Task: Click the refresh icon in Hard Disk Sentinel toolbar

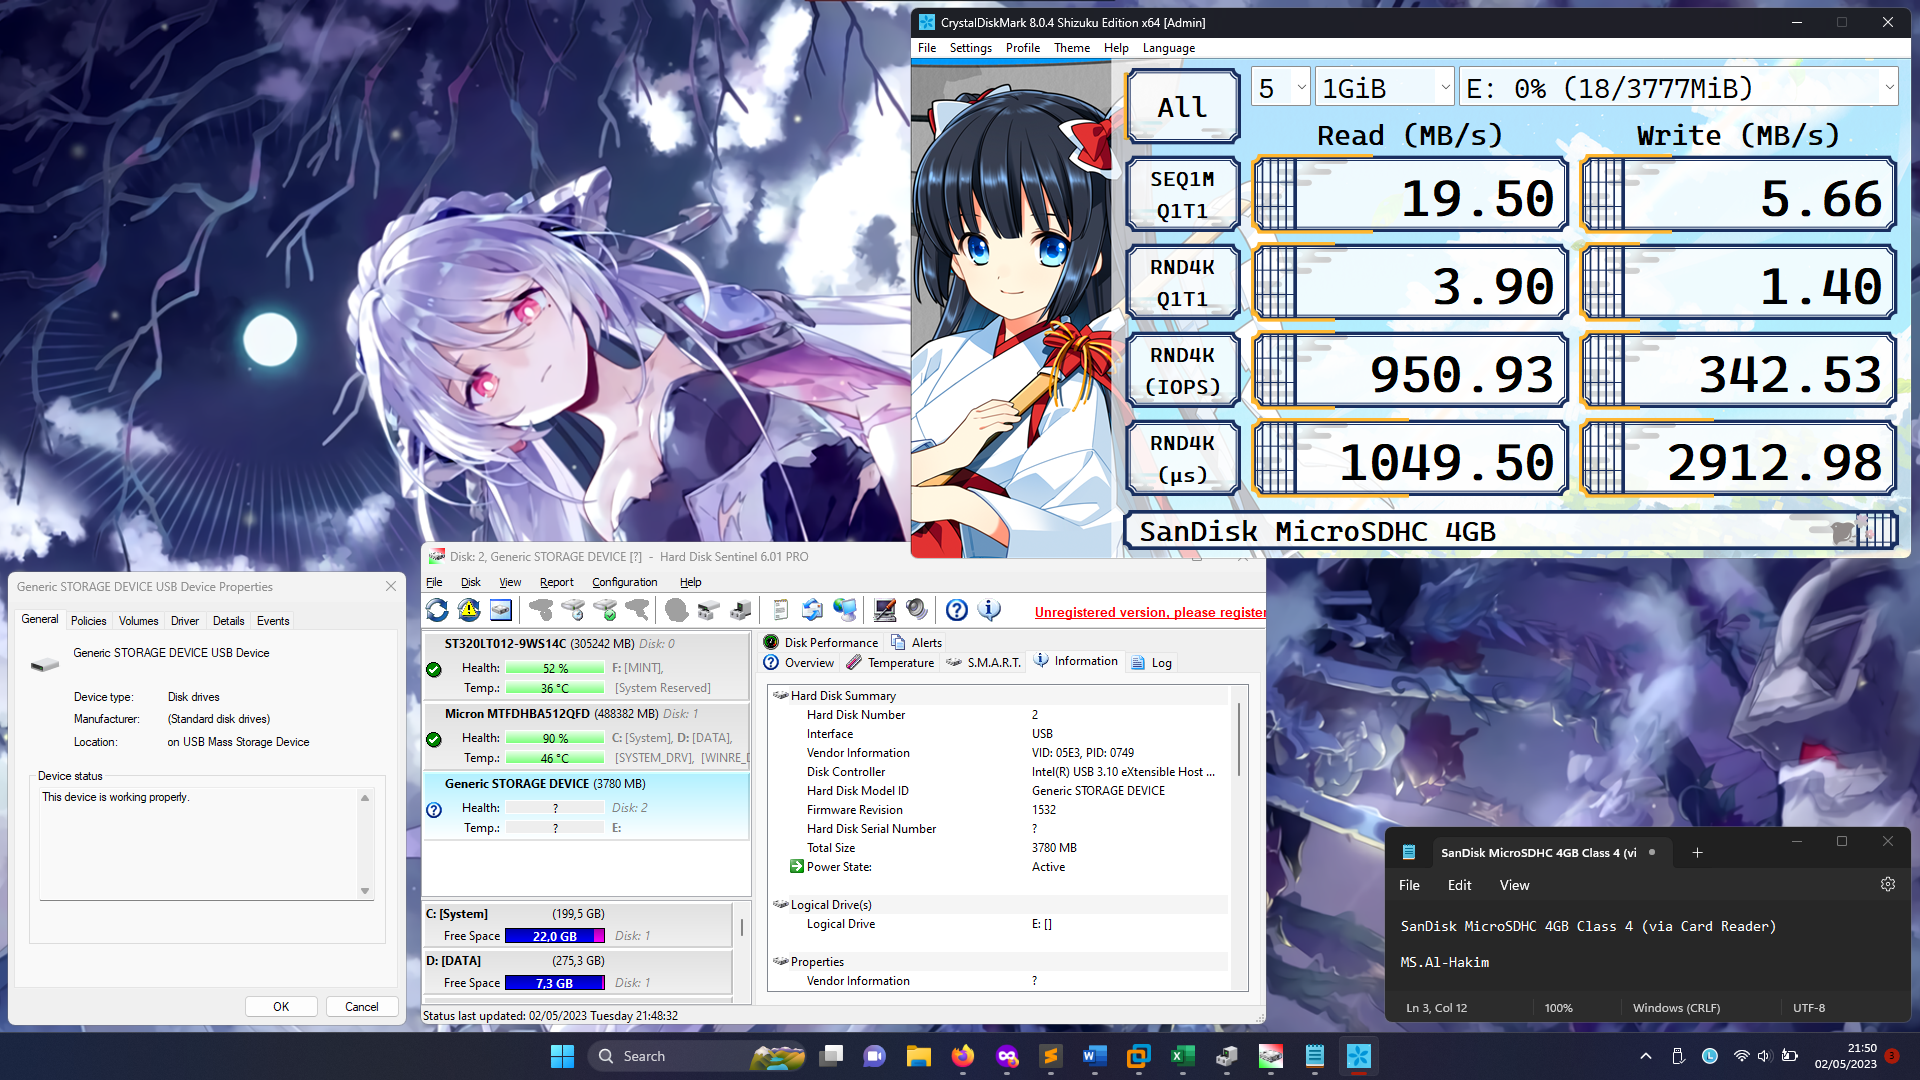Action: [437, 610]
